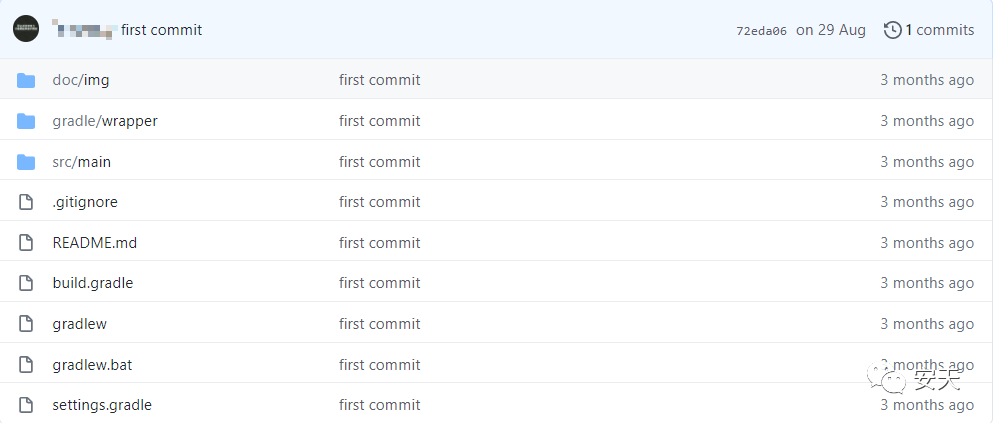
Task: Click the gradlew.bat file icon
Action: 26,365
